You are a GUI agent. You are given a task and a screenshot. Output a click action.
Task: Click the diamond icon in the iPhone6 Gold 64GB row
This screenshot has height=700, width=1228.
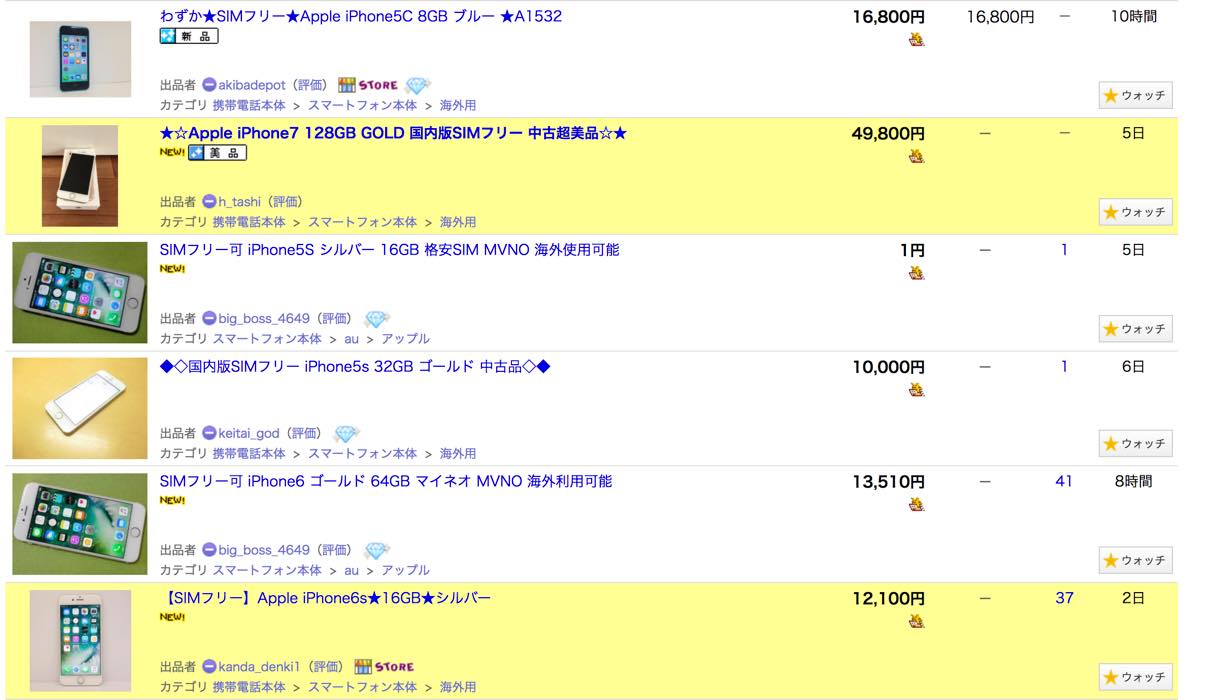[377, 549]
